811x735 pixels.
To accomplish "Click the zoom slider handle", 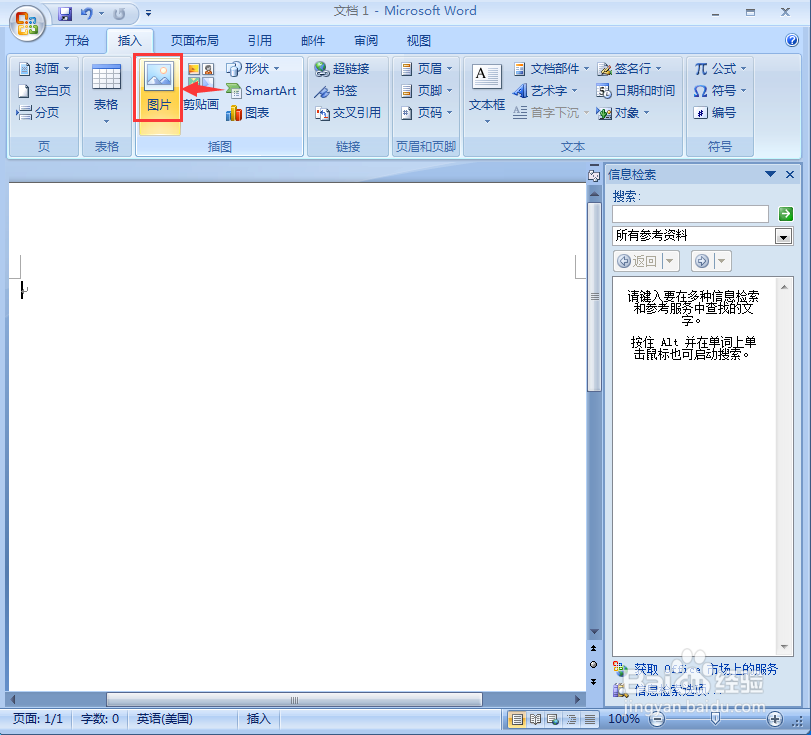I will click(715, 718).
